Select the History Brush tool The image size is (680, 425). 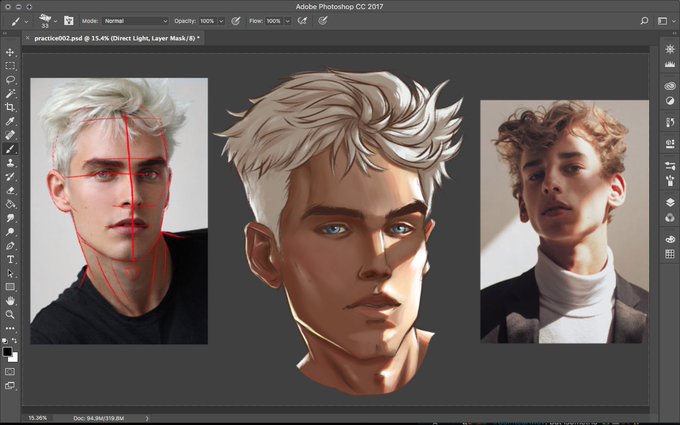pos(10,177)
